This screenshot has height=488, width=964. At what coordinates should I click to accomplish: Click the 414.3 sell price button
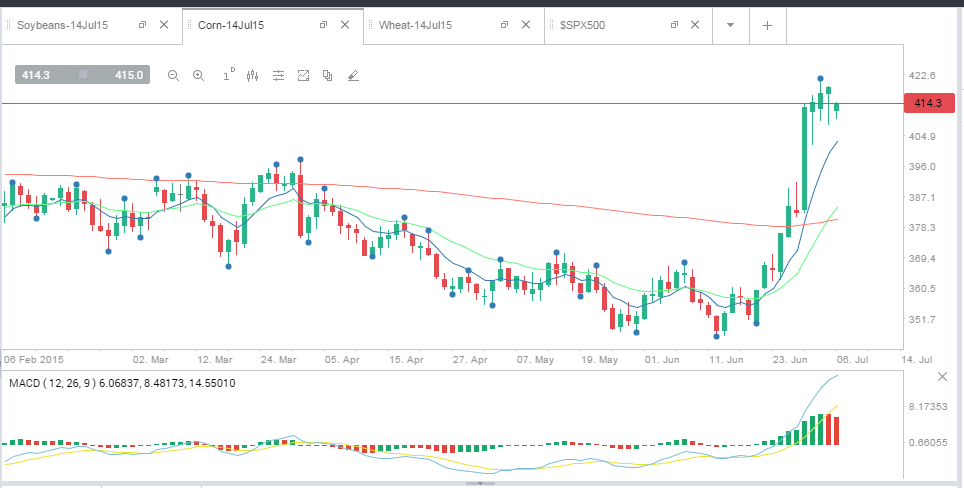[36, 75]
